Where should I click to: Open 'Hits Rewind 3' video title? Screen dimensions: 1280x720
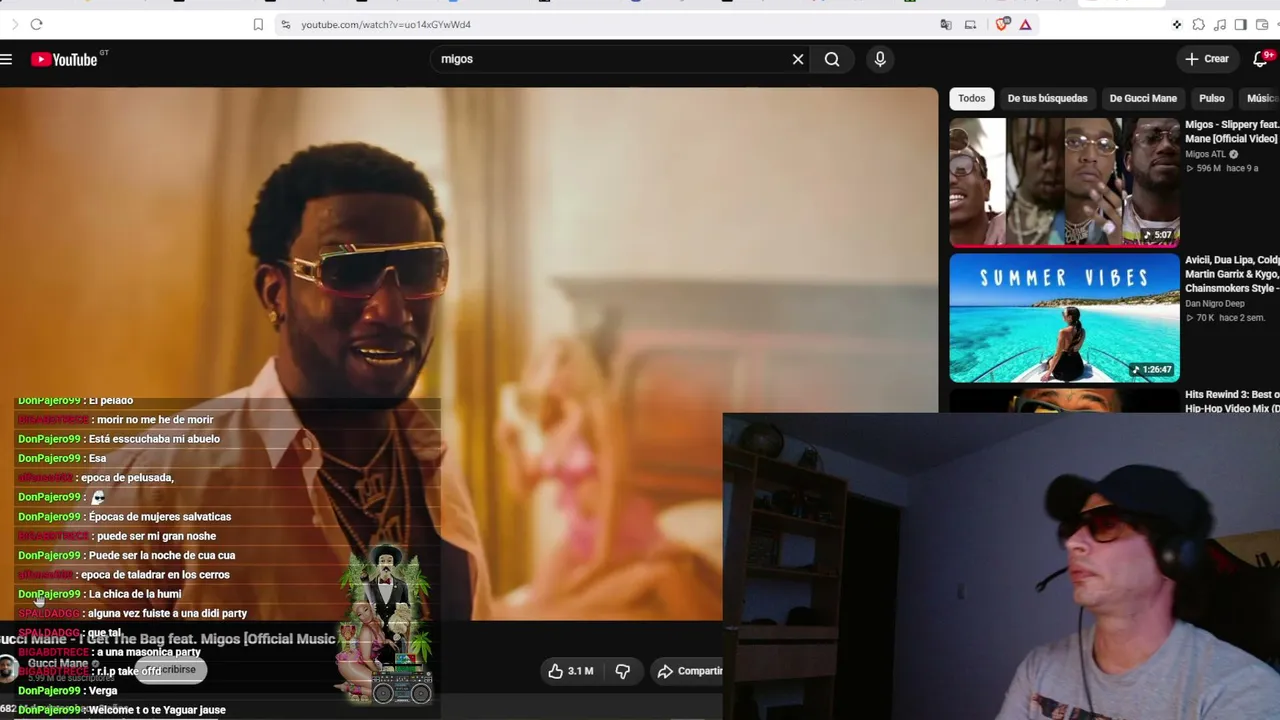(x=1232, y=401)
